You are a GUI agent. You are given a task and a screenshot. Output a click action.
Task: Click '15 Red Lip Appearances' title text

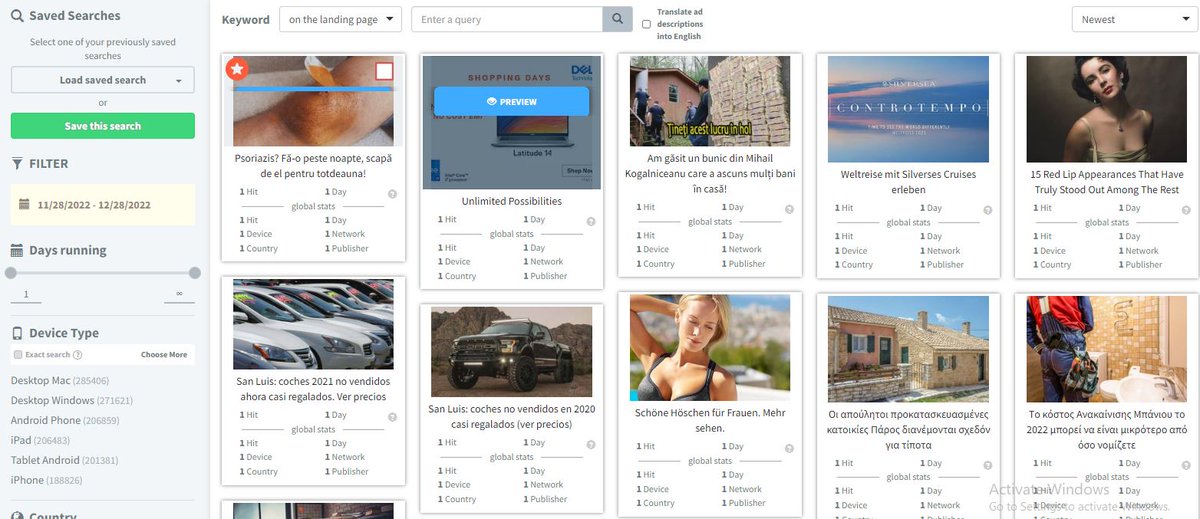coord(1107,182)
